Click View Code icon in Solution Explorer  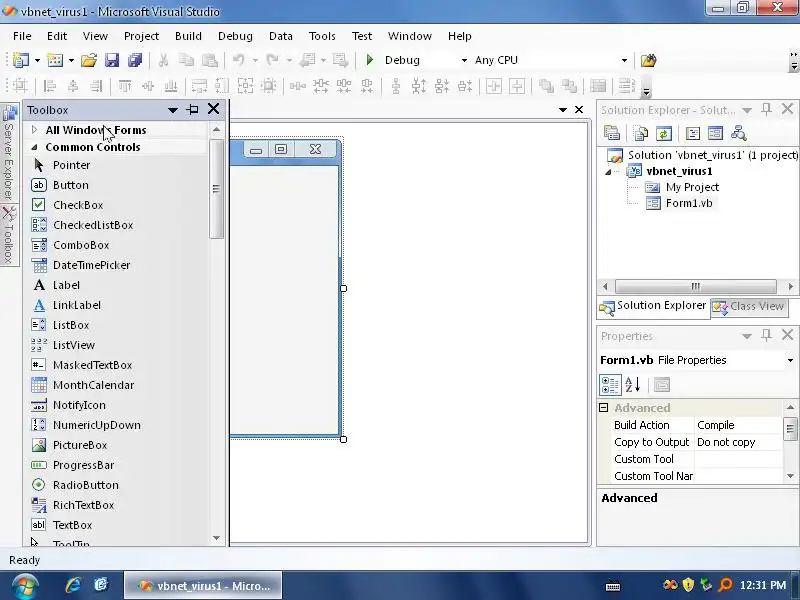[x=693, y=133]
